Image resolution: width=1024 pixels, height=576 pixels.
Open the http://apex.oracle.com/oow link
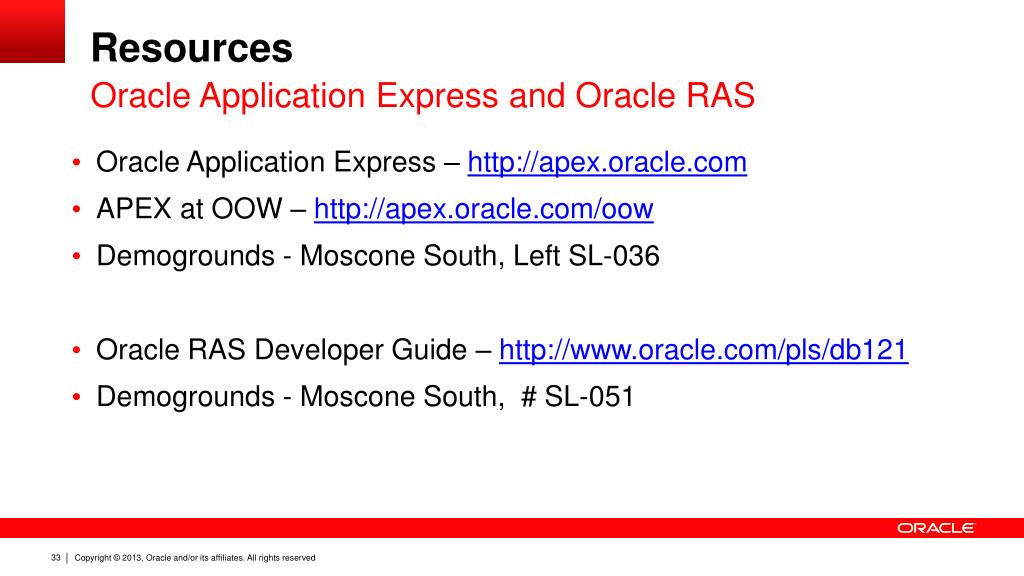pos(483,210)
